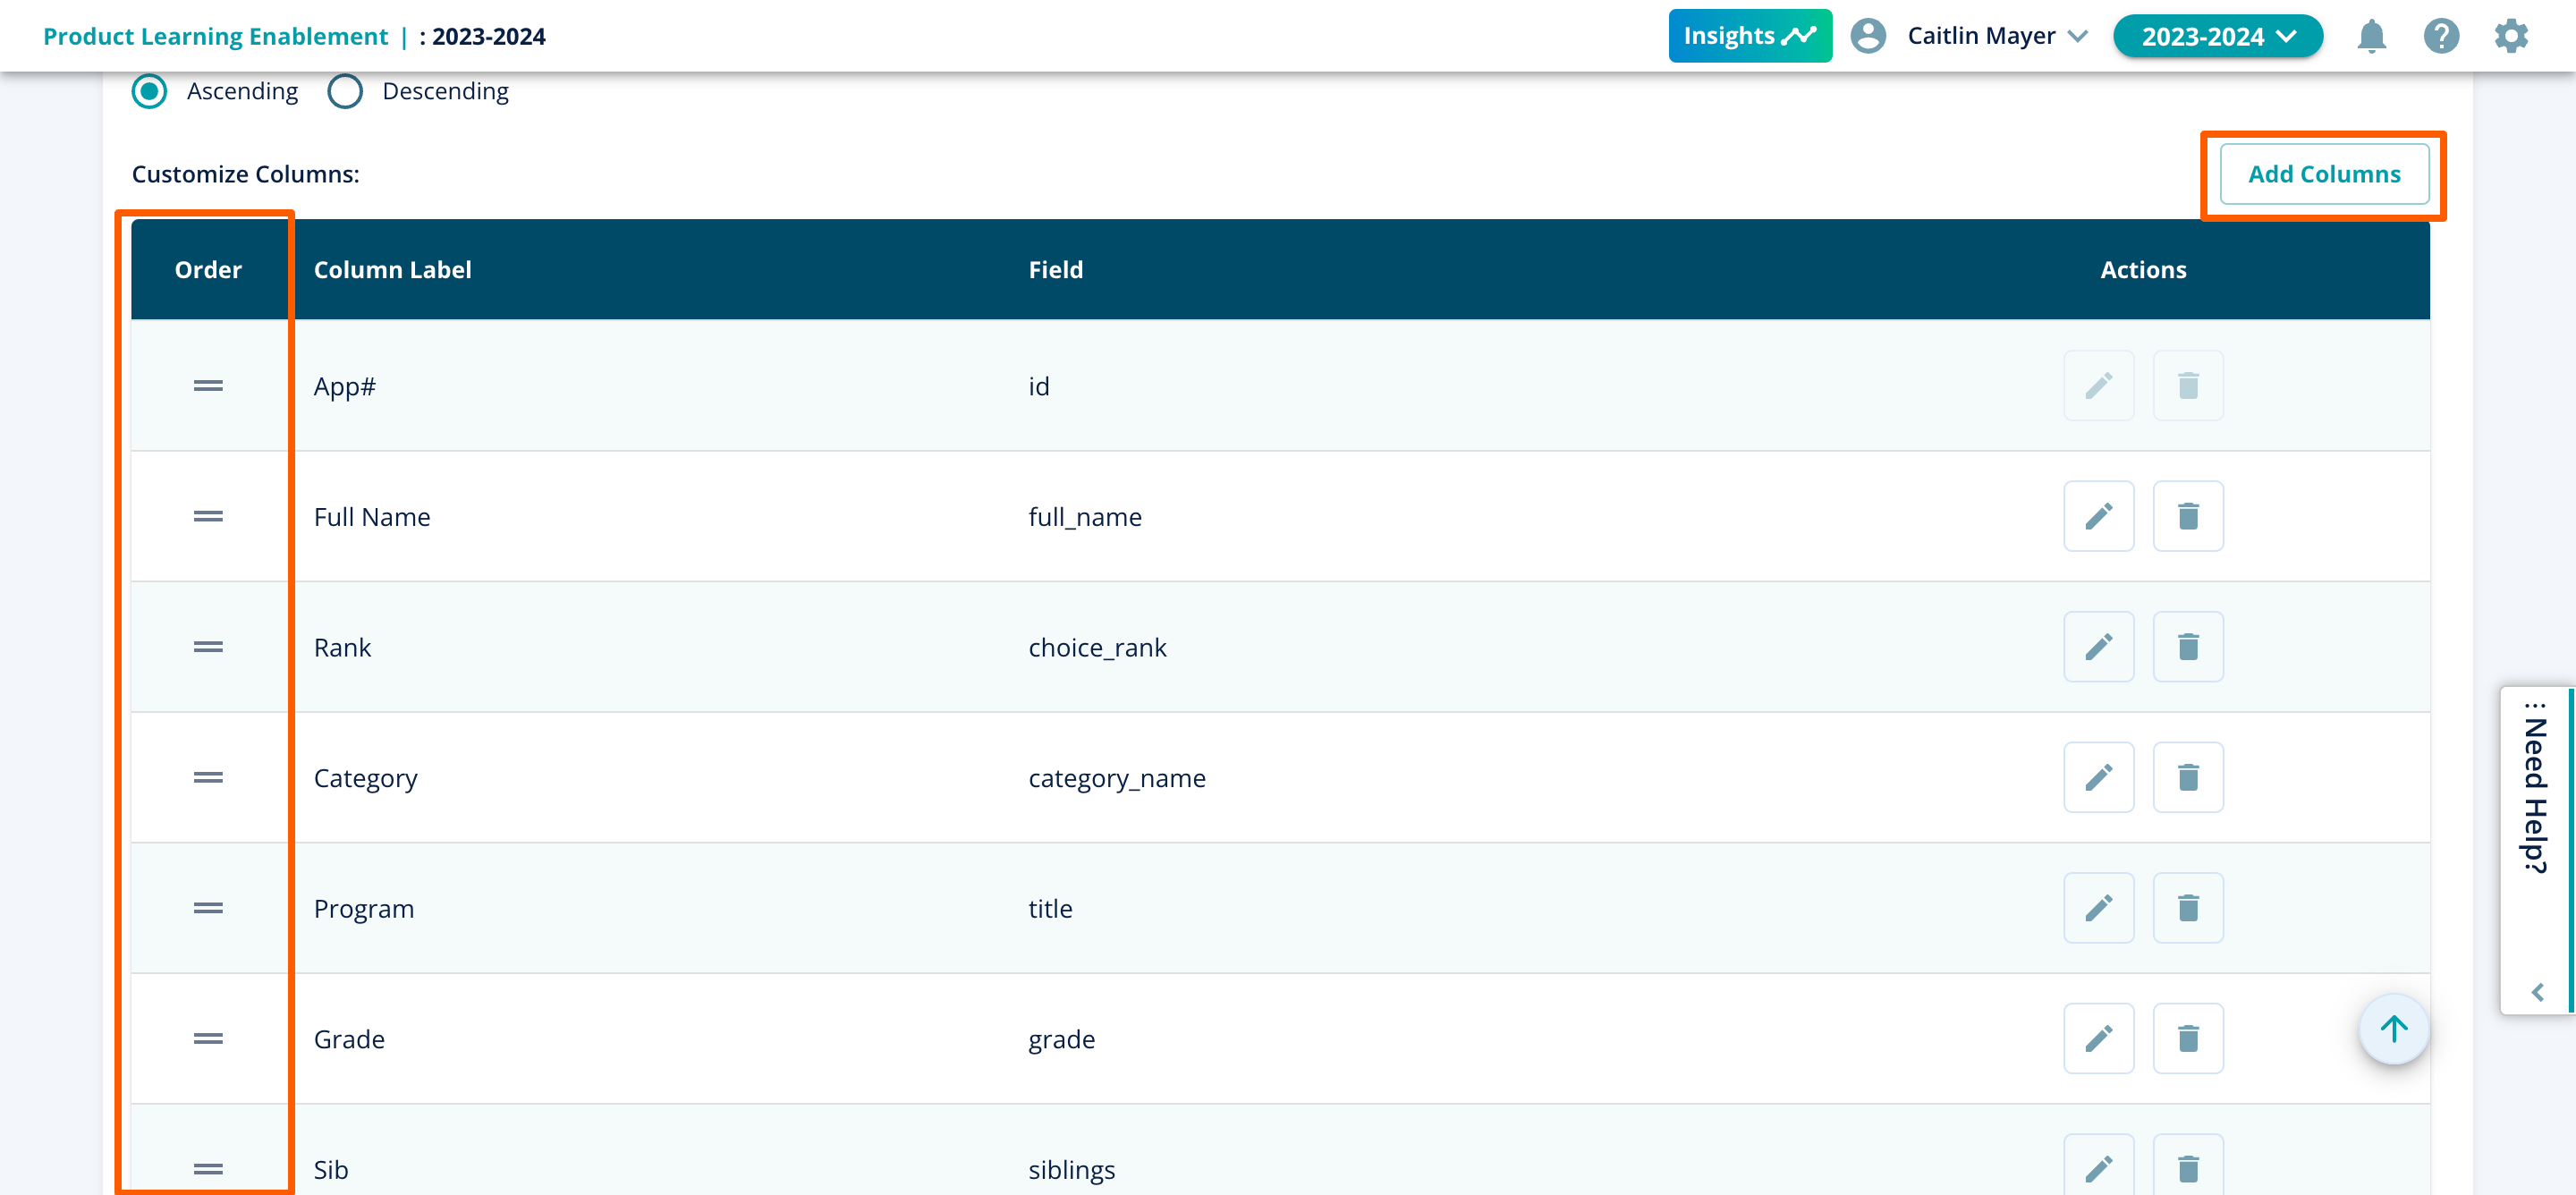Delete the Rank column
This screenshot has width=2576, height=1195.
2187,647
